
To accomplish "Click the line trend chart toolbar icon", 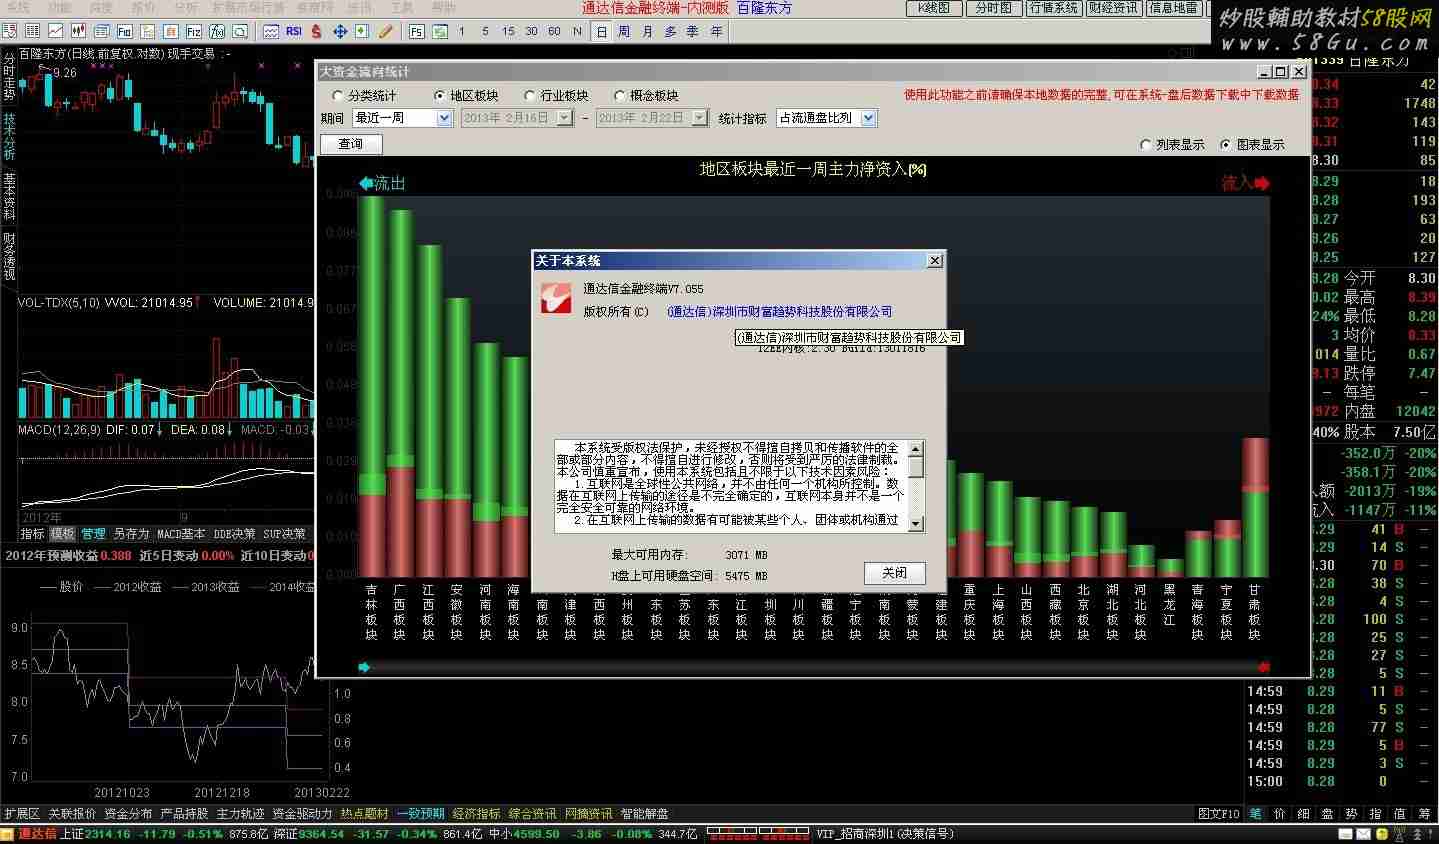I will pos(55,31).
